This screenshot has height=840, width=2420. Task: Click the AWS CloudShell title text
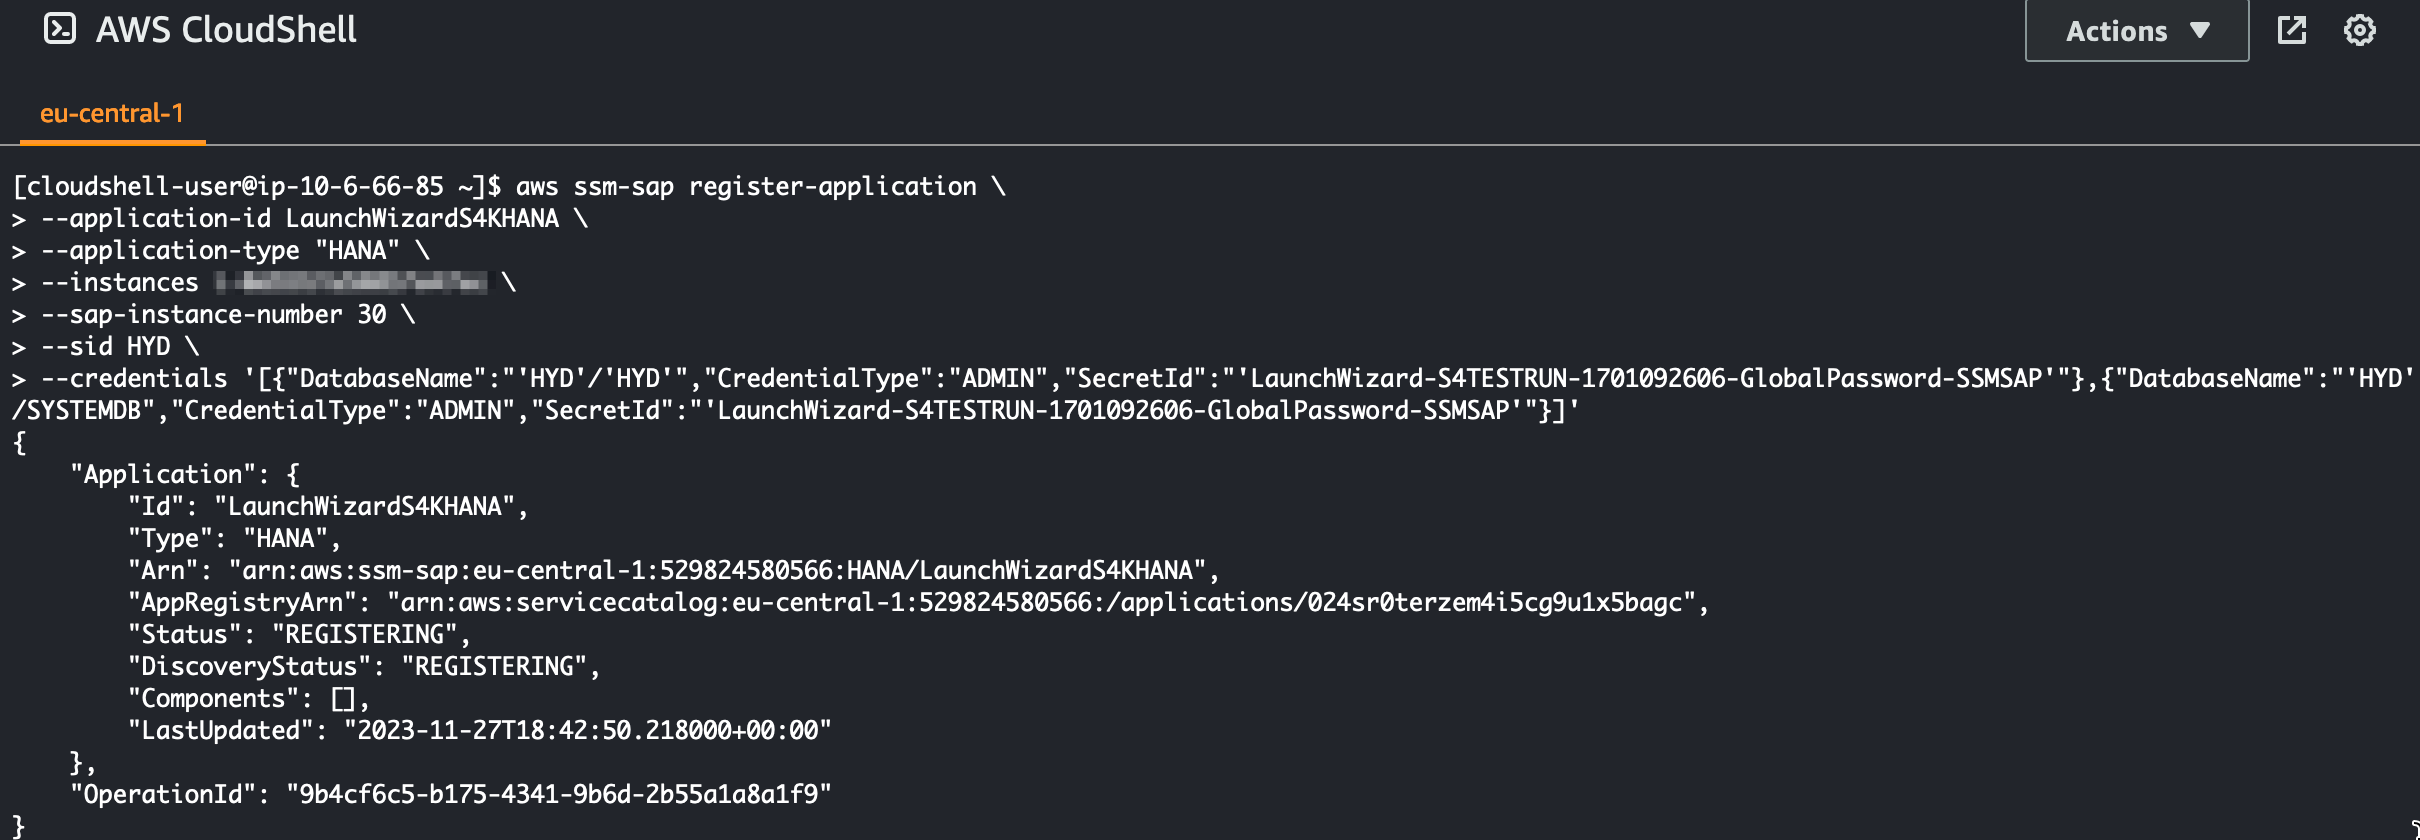[x=226, y=30]
